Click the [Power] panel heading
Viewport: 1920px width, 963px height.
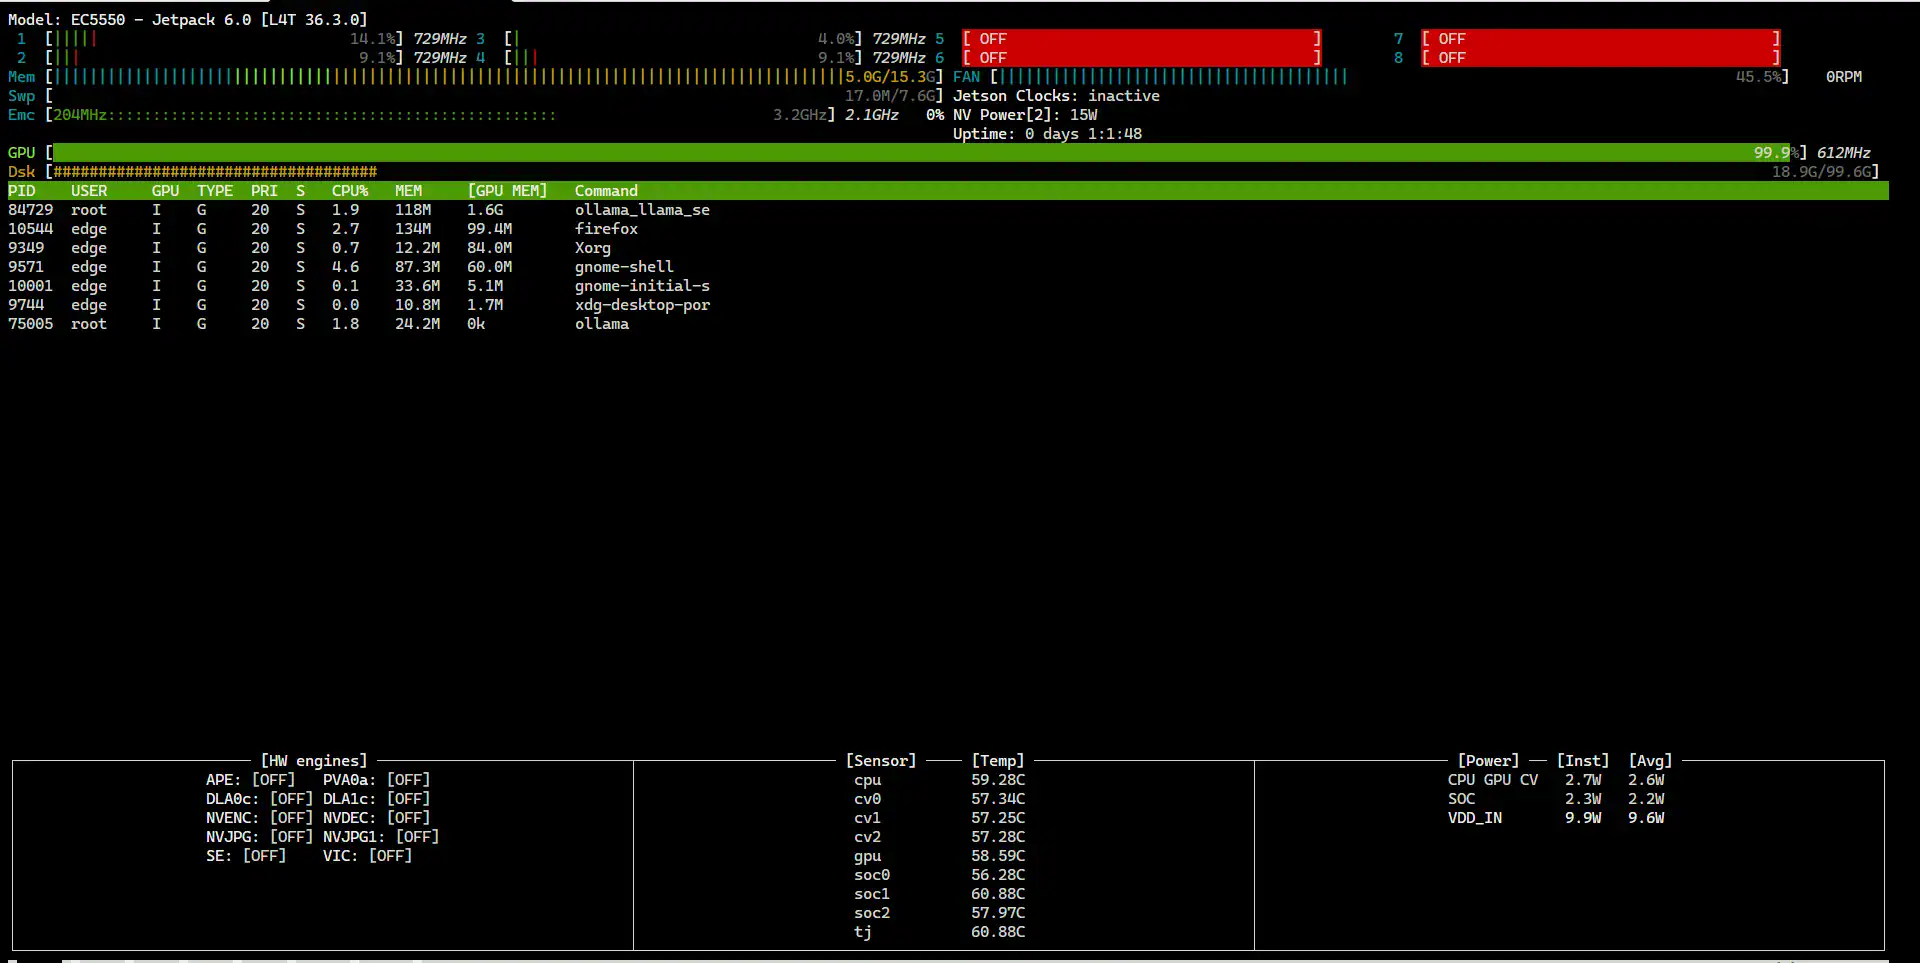pyautogui.click(x=1488, y=761)
